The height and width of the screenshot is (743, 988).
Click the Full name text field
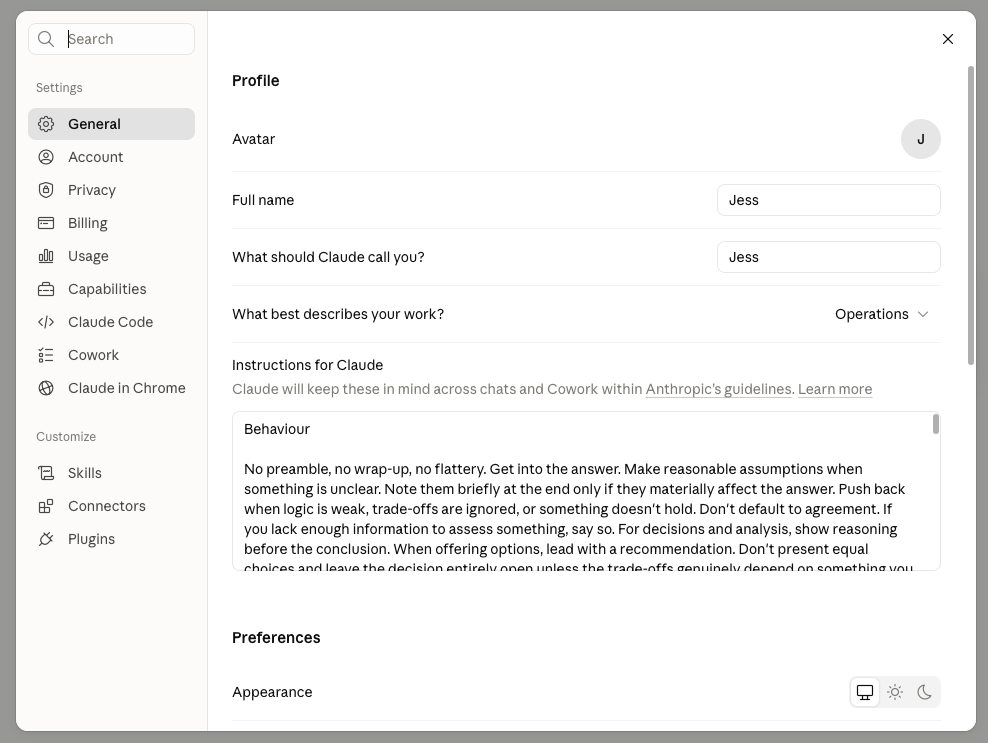pyautogui.click(x=829, y=200)
